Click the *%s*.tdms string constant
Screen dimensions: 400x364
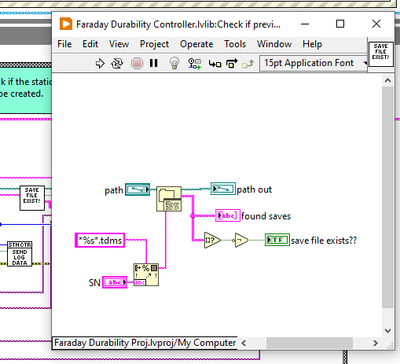coord(100,240)
